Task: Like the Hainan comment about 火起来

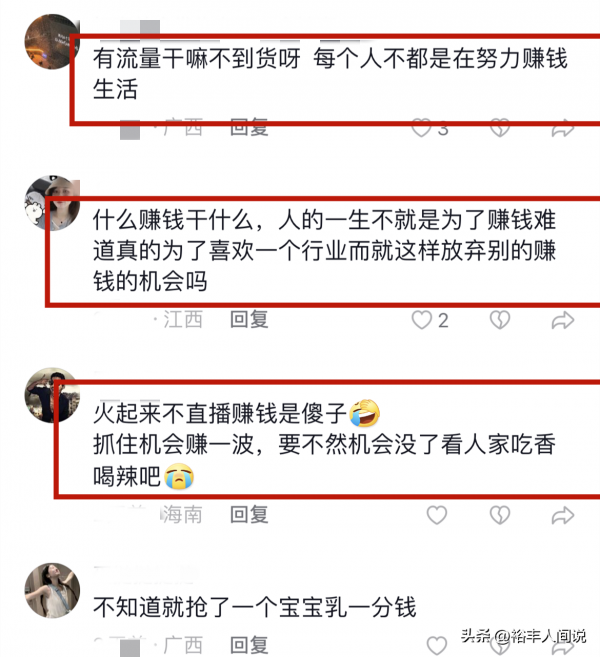Action: [x=437, y=515]
